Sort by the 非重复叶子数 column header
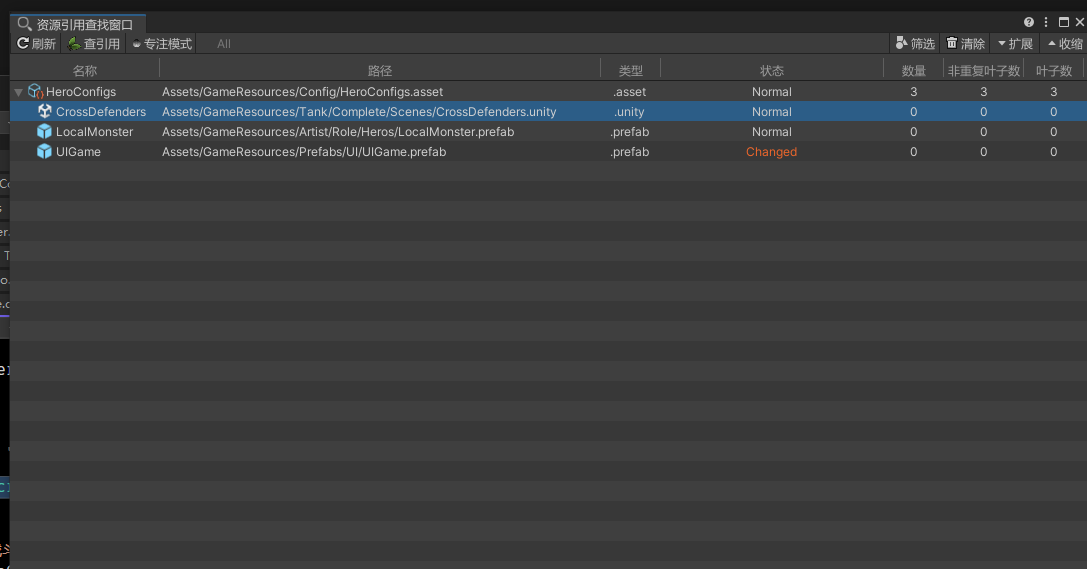This screenshot has width=1087, height=569. [x=984, y=71]
